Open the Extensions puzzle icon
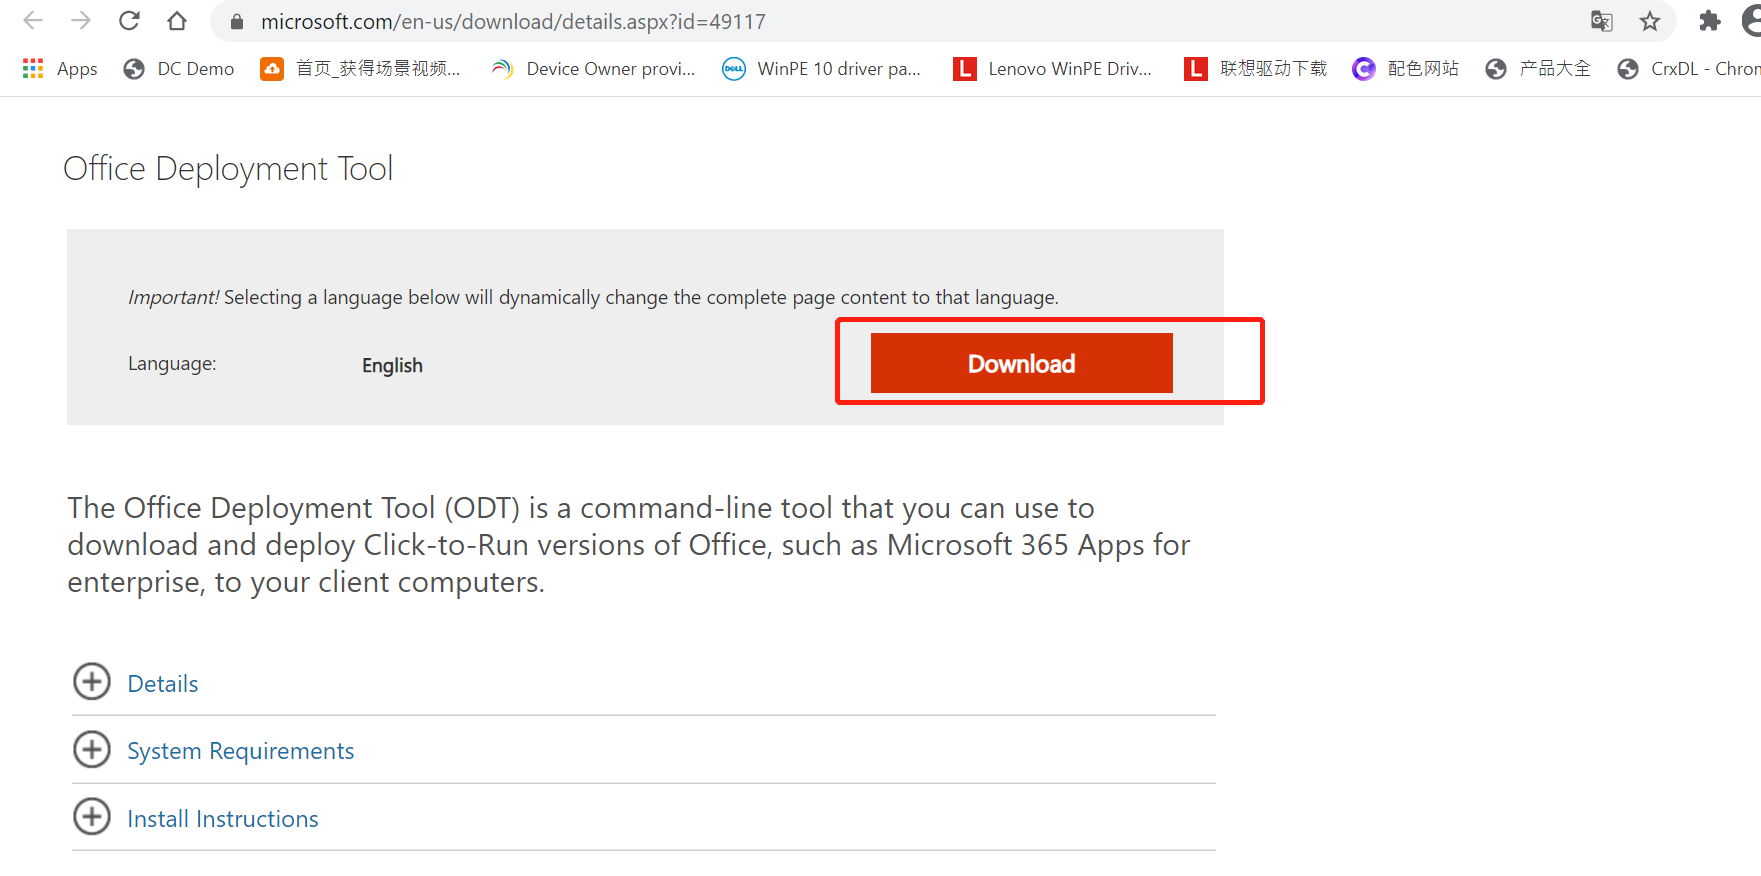The image size is (1761, 876). click(x=1710, y=21)
